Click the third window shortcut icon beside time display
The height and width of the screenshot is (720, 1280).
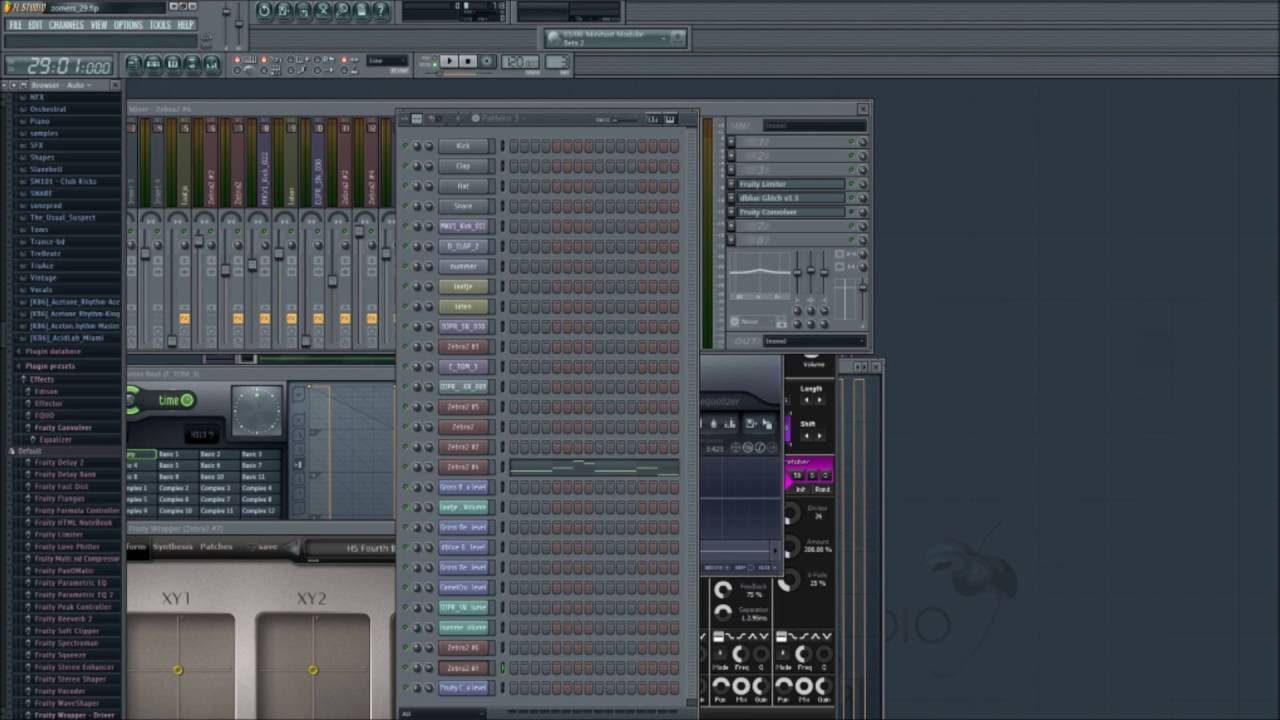[173, 64]
